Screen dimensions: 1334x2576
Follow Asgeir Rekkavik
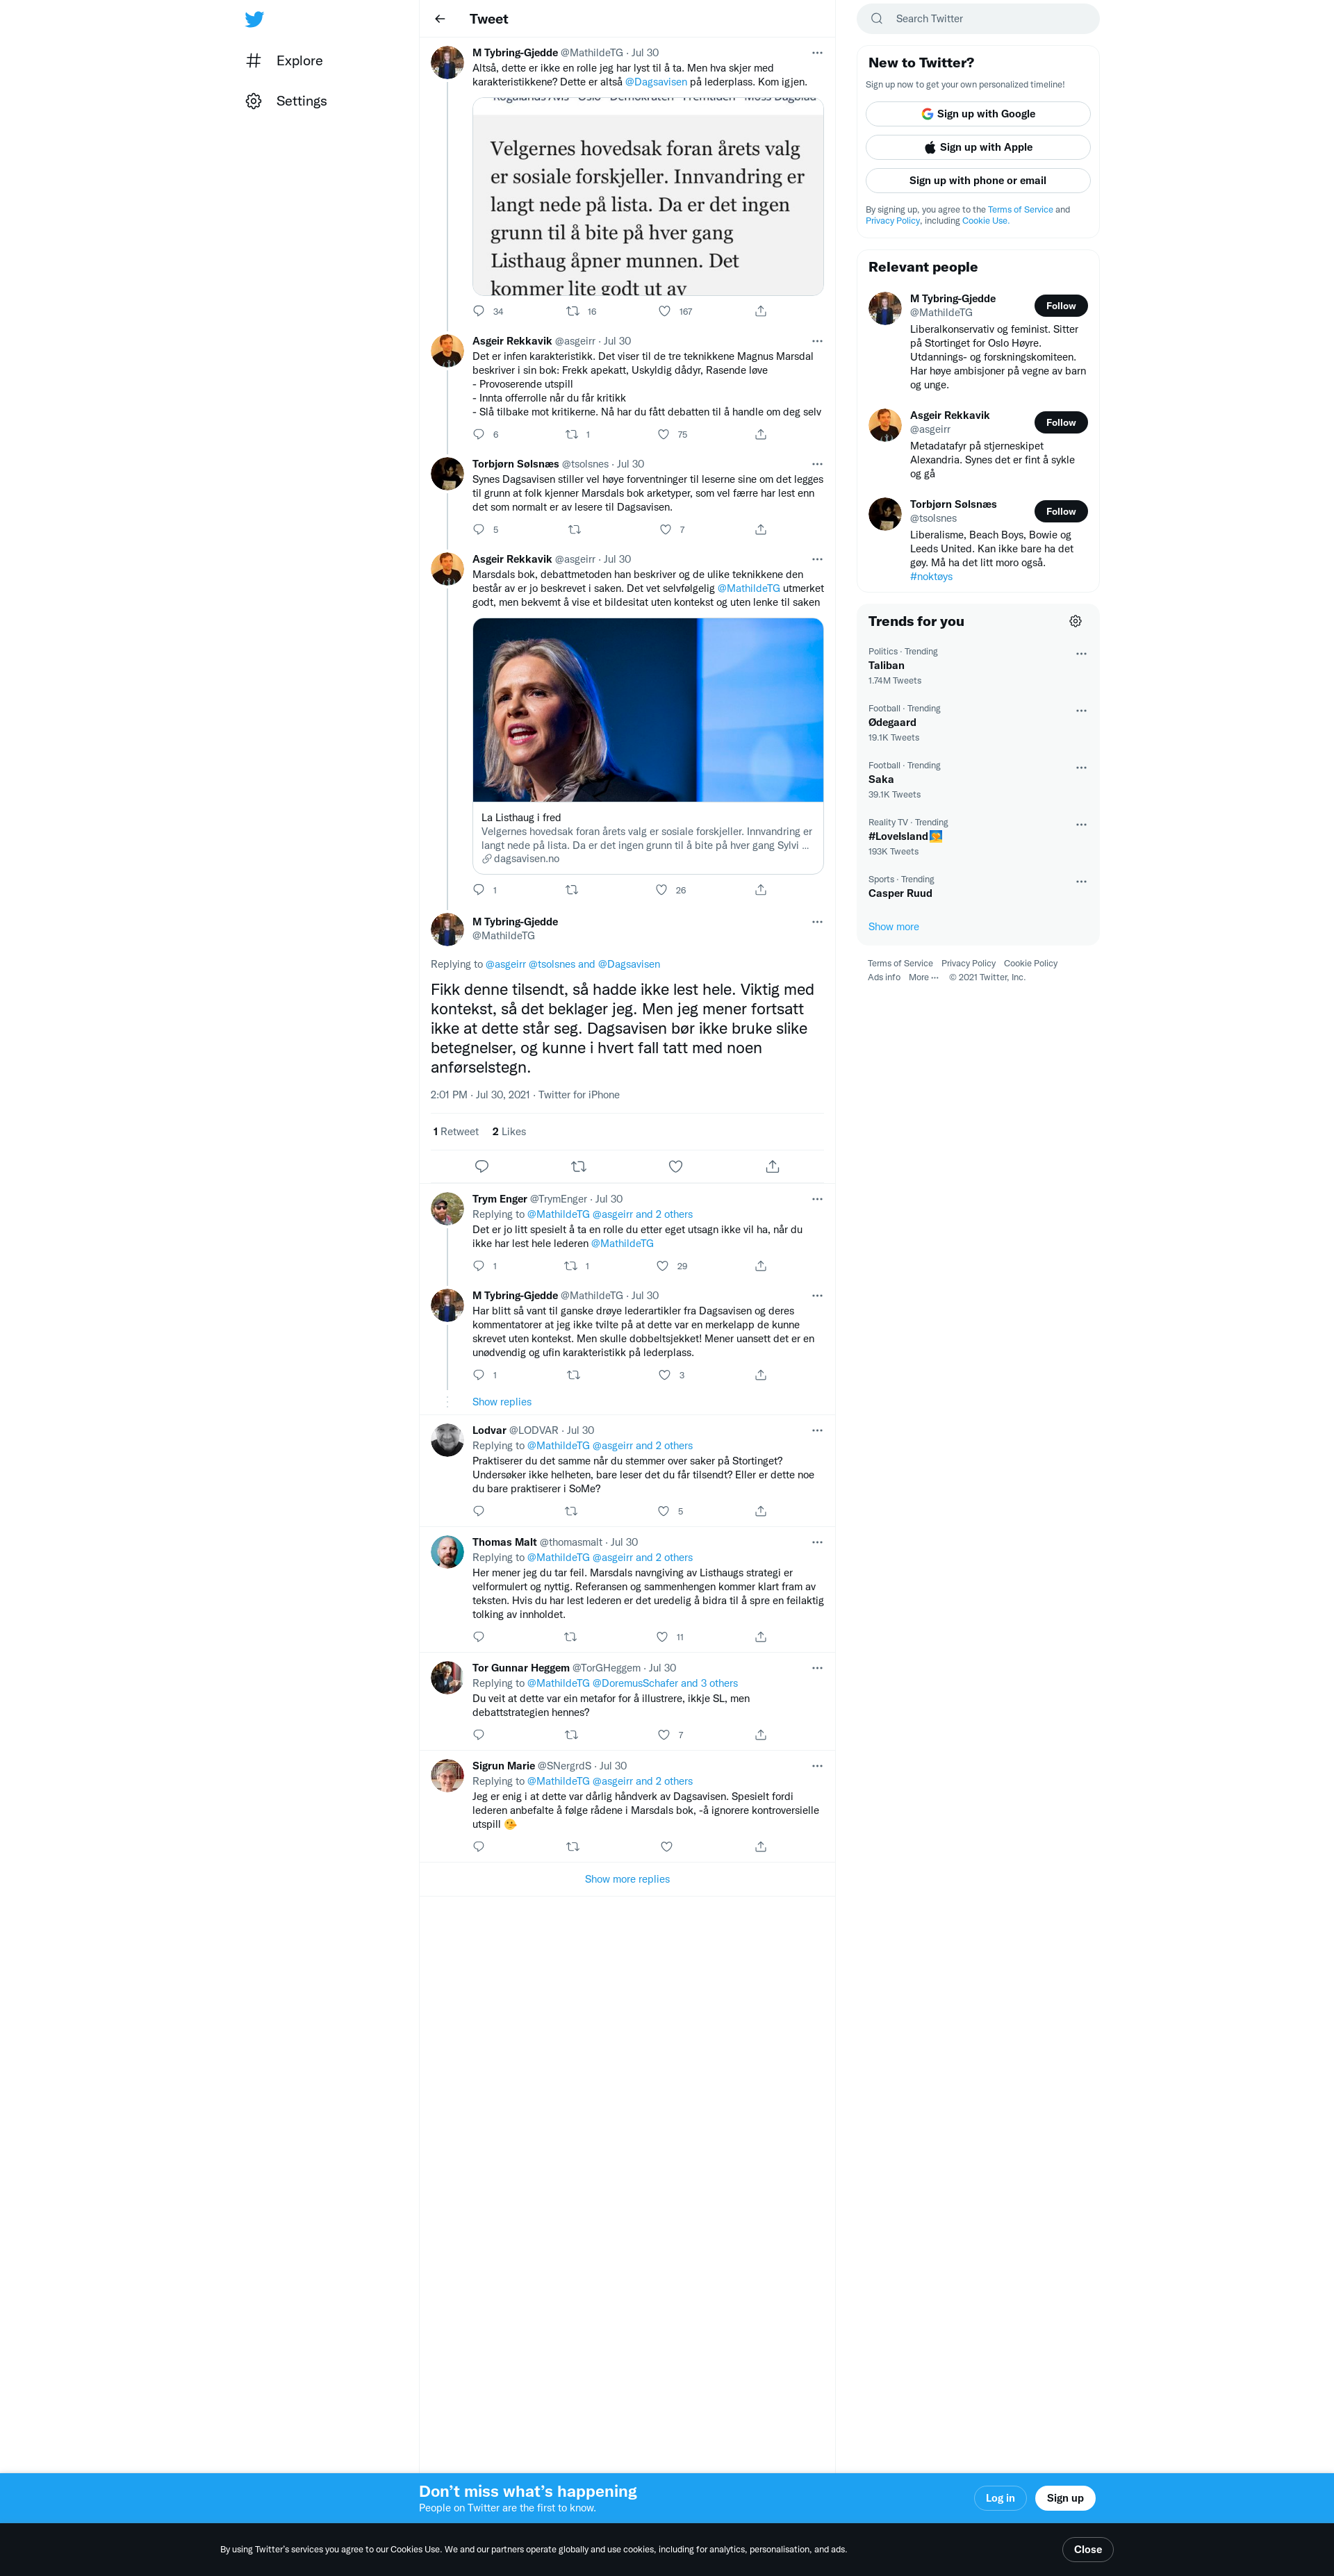tap(1060, 423)
